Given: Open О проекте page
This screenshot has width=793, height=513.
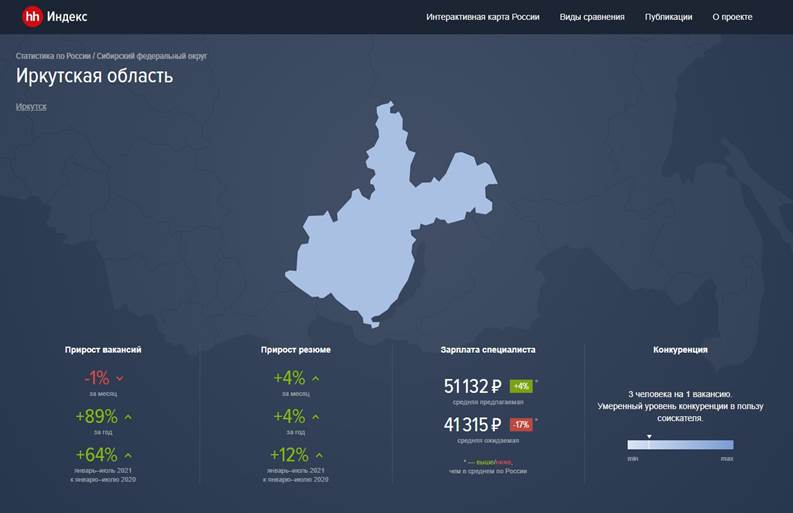Looking at the screenshot, I should [732, 17].
